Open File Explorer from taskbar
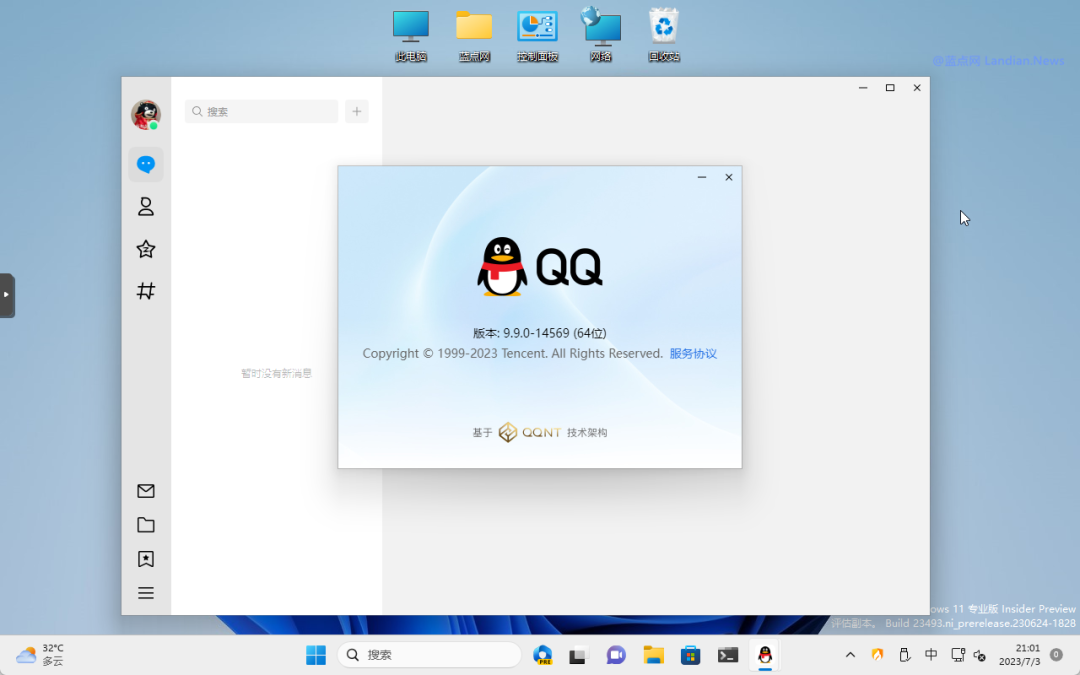The image size is (1080, 675). click(654, 655)
